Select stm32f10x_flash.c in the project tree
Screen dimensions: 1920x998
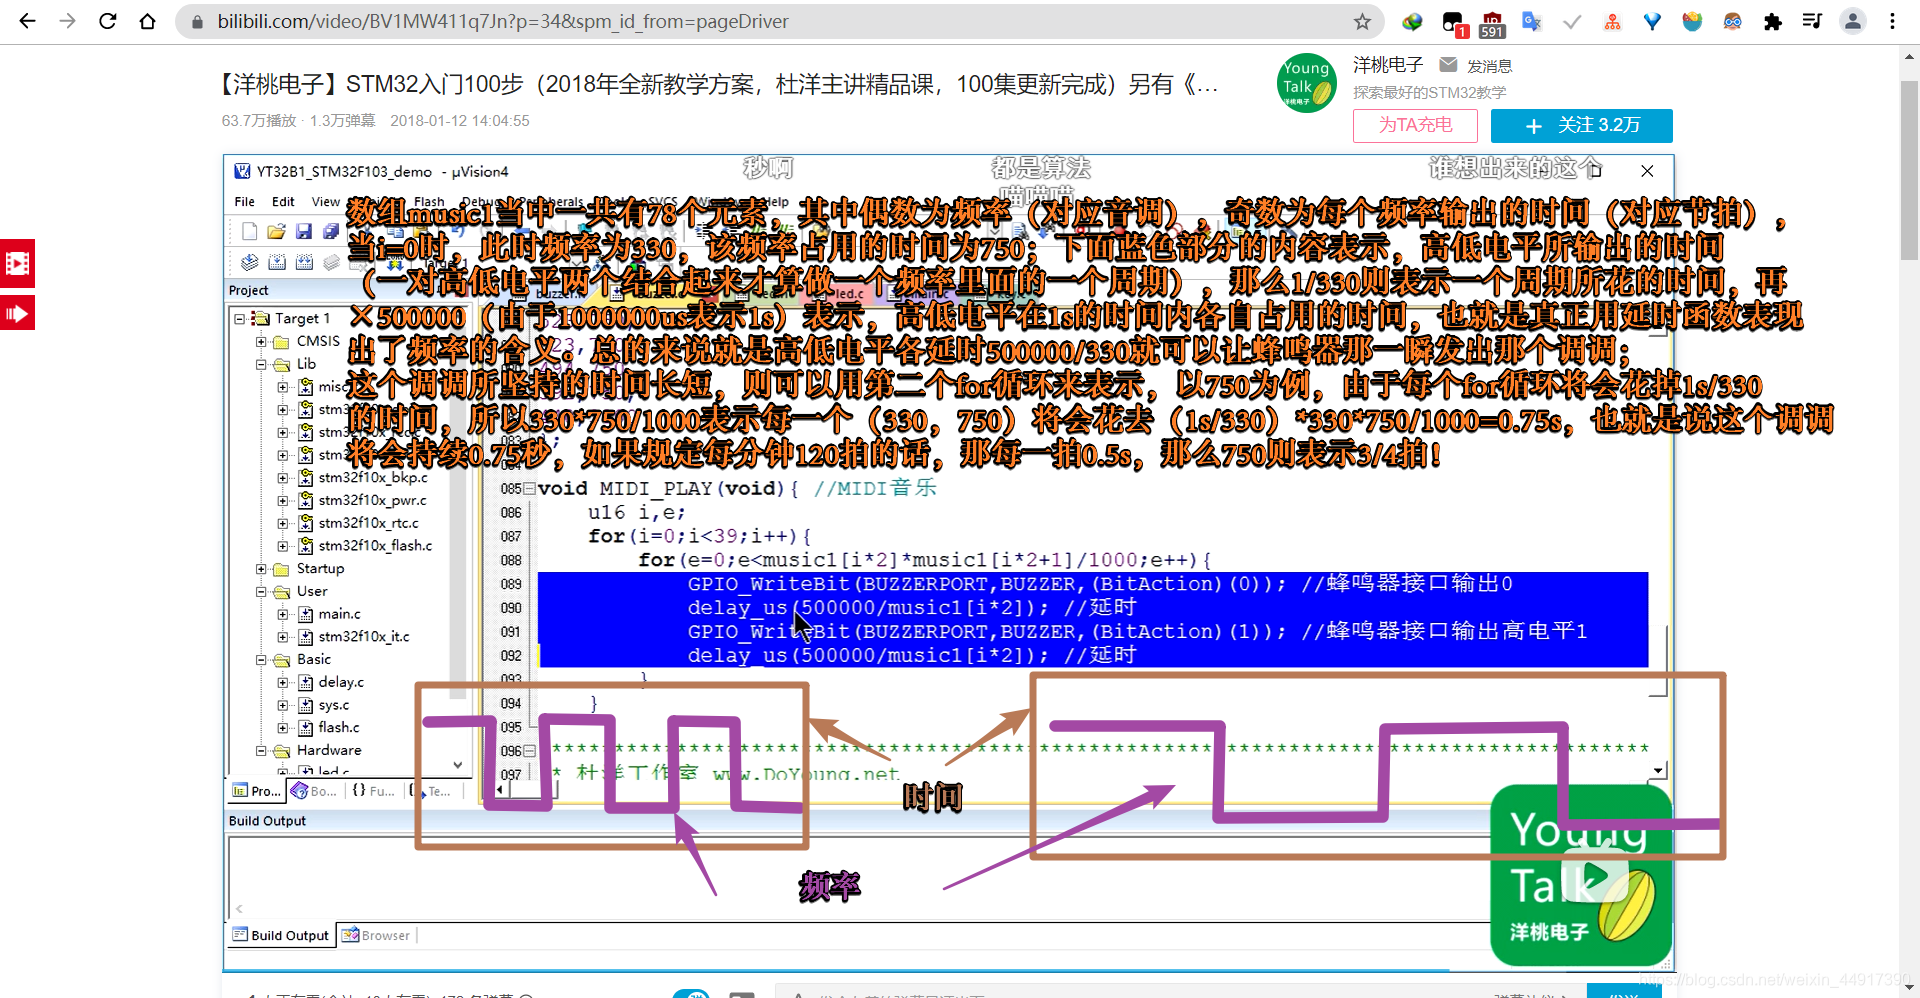pos(375,546)
